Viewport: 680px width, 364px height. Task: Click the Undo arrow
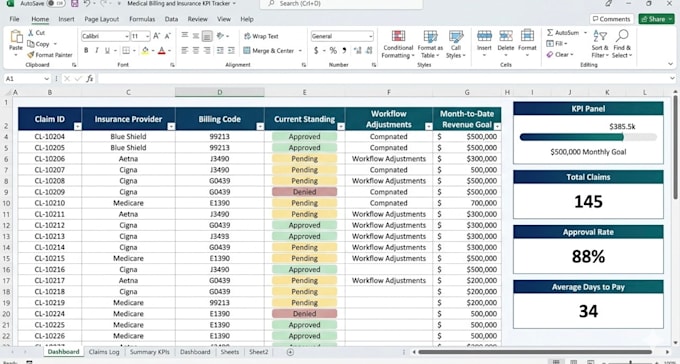[x=87, y=3]
